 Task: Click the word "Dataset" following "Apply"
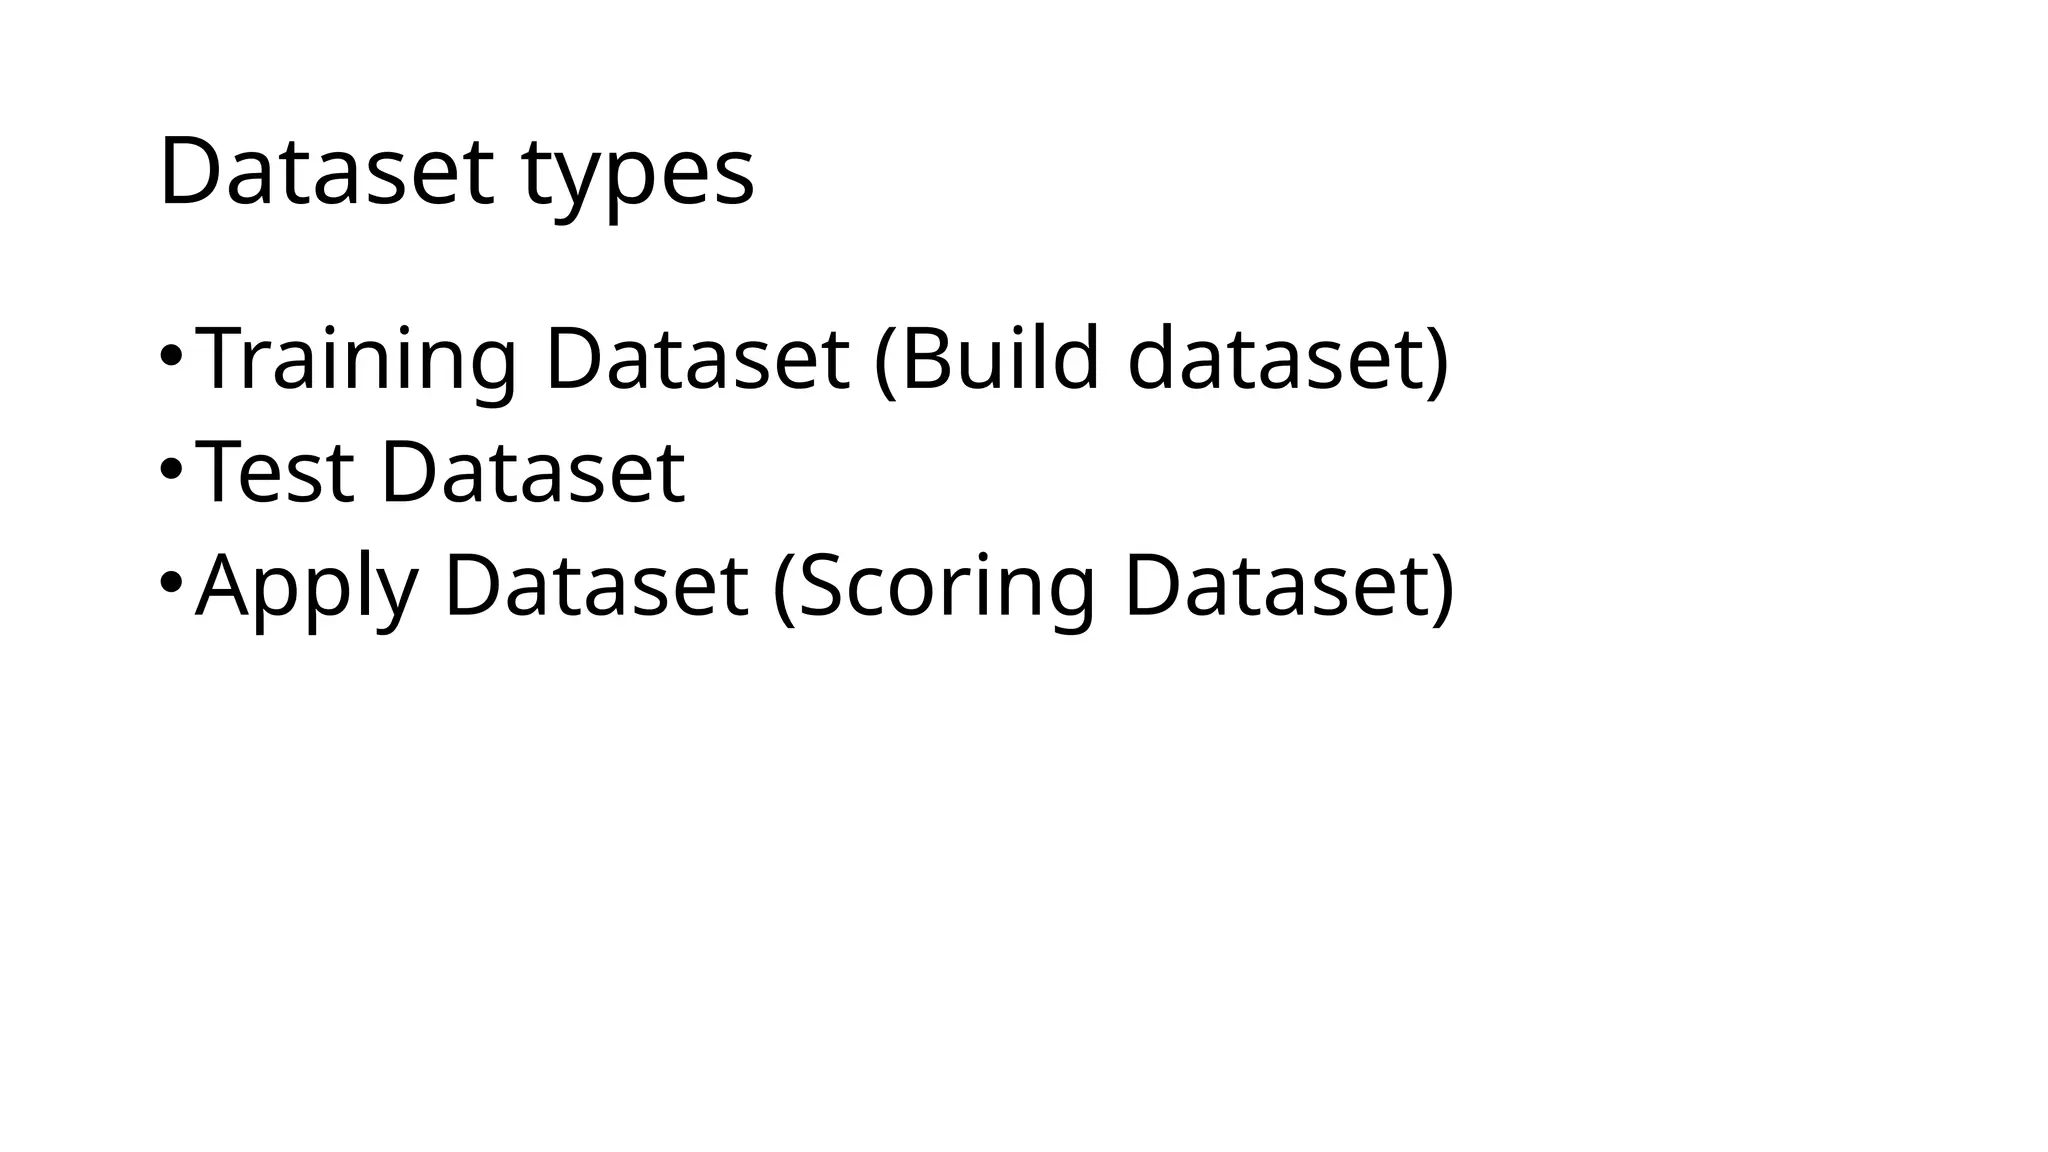[x=596, y=586]
